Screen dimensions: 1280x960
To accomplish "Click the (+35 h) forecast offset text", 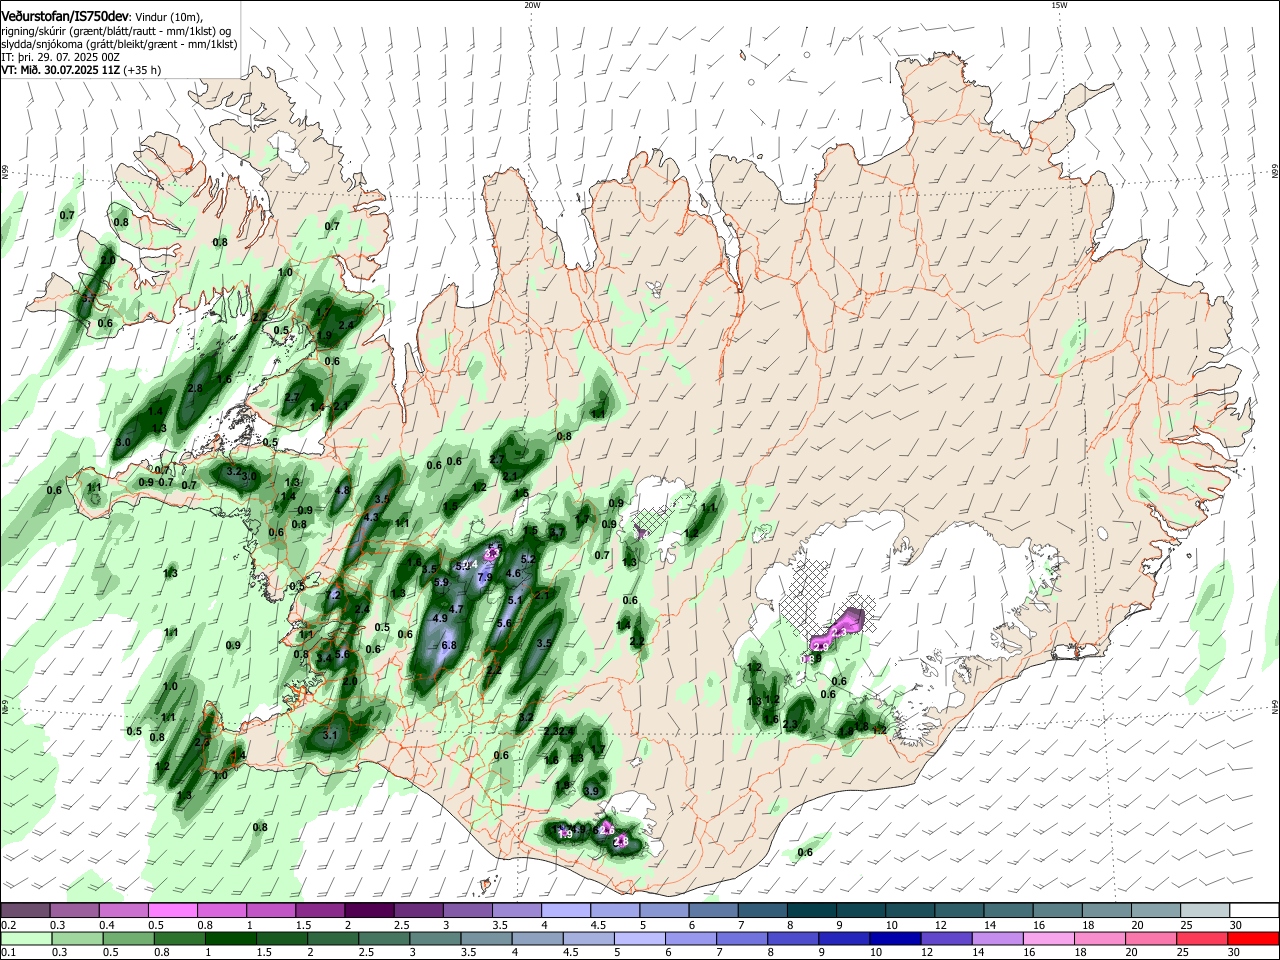I will [x=143, y=70].
